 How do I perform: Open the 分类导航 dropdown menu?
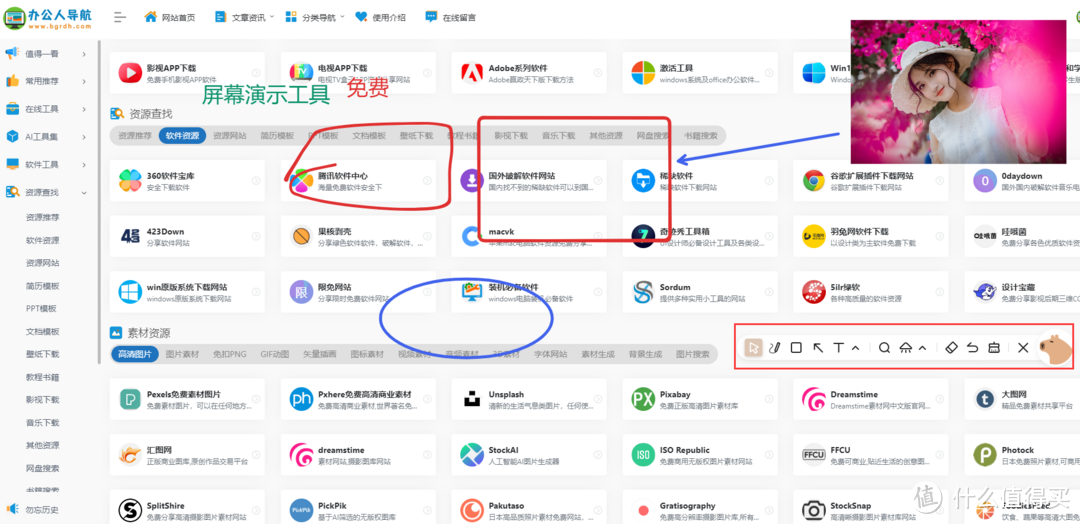pyautogui.click(x=315, y=17)
